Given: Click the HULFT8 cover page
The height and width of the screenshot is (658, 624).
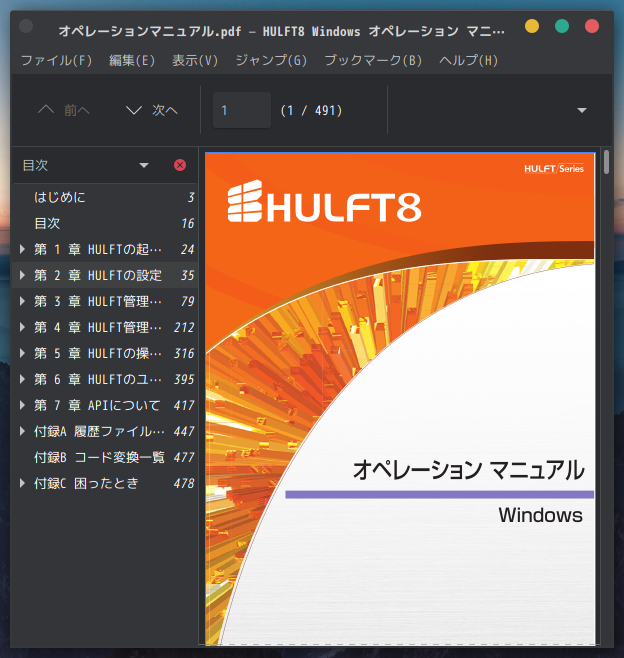Looking at the screenshot, I should 400,399.
